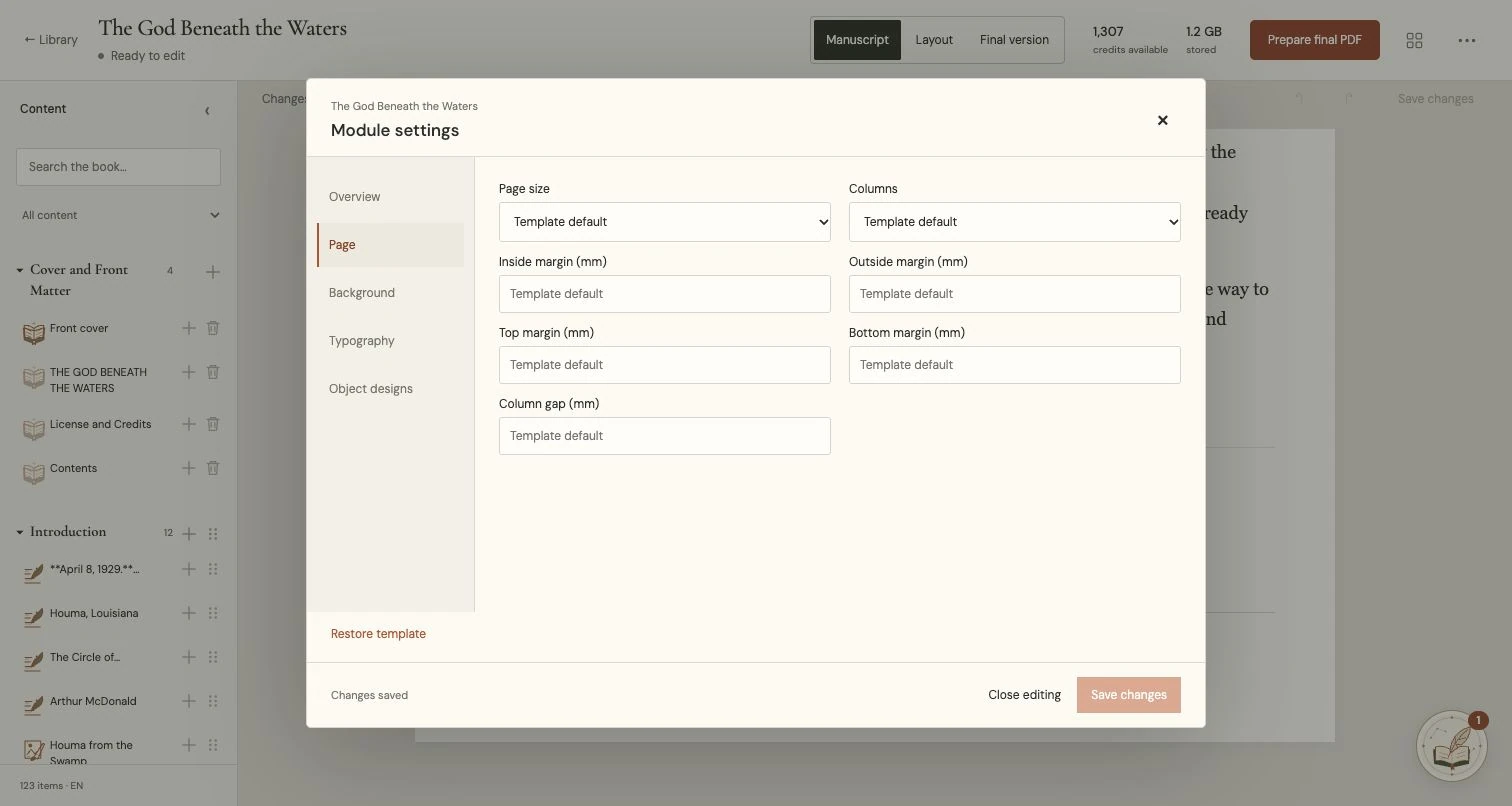Add a new item to Introduction section
Image resolution: width=1512 pixels, height=806 pixels.
coord(188,533)
